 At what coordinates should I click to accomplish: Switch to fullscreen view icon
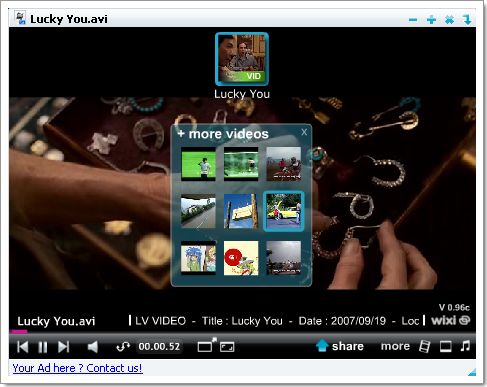[x=227, y=347]
